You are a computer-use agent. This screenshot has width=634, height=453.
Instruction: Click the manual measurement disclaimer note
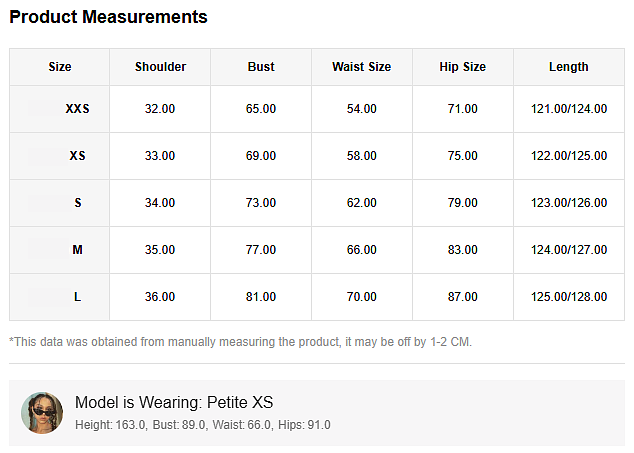[240, 342]
